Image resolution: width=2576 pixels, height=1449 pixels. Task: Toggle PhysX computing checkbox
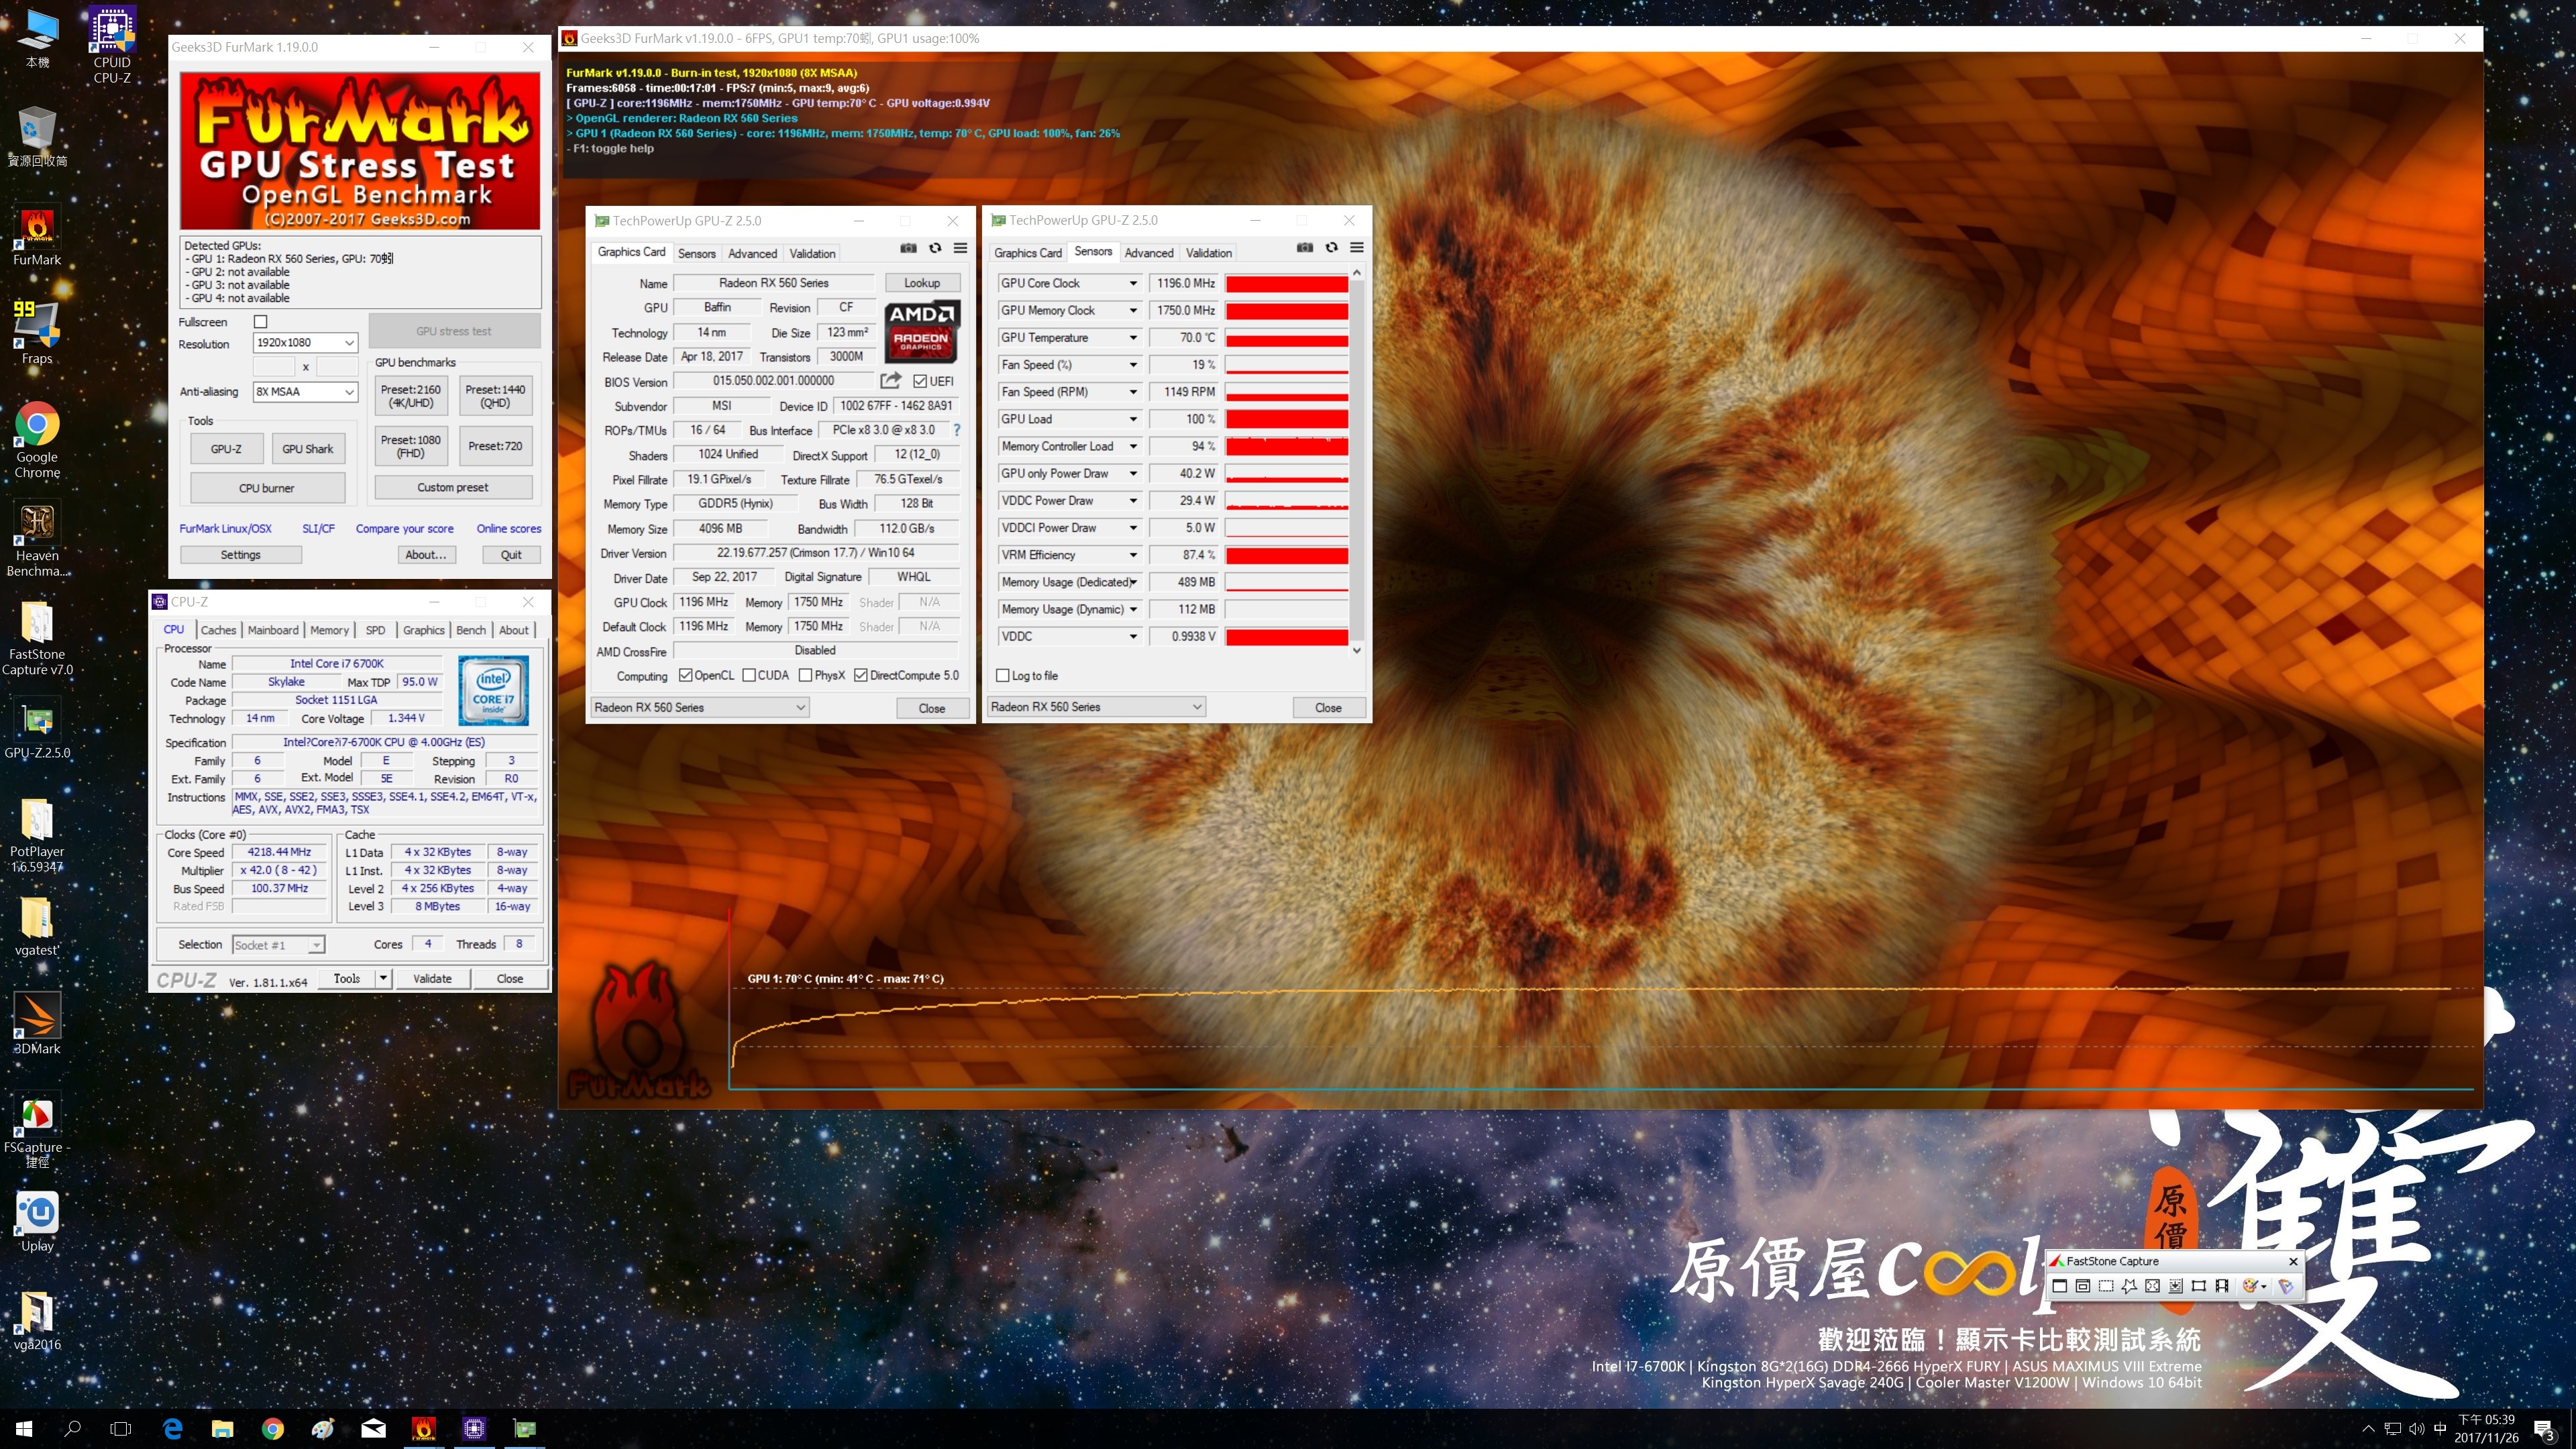point(806,675)
